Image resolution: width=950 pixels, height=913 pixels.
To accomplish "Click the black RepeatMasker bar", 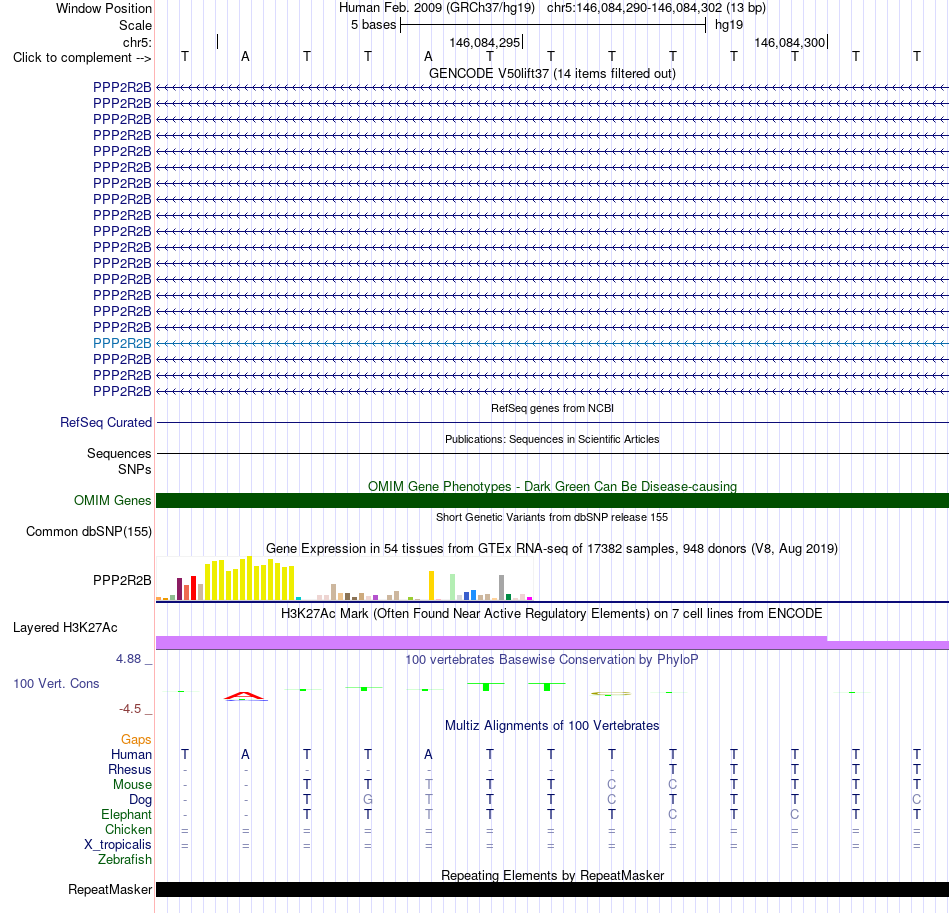I will tap(552, 889).
